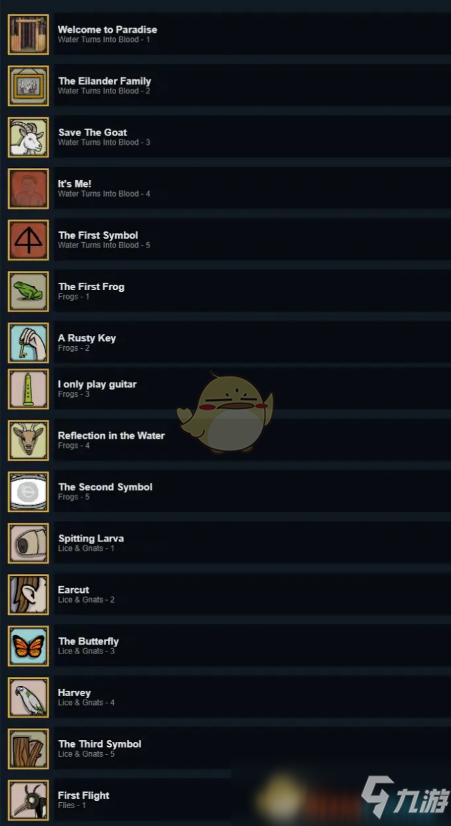This screenshot has width=451, height=826.
Task: Select the I only play guitar flute icon
Action: tap(28, 389)
